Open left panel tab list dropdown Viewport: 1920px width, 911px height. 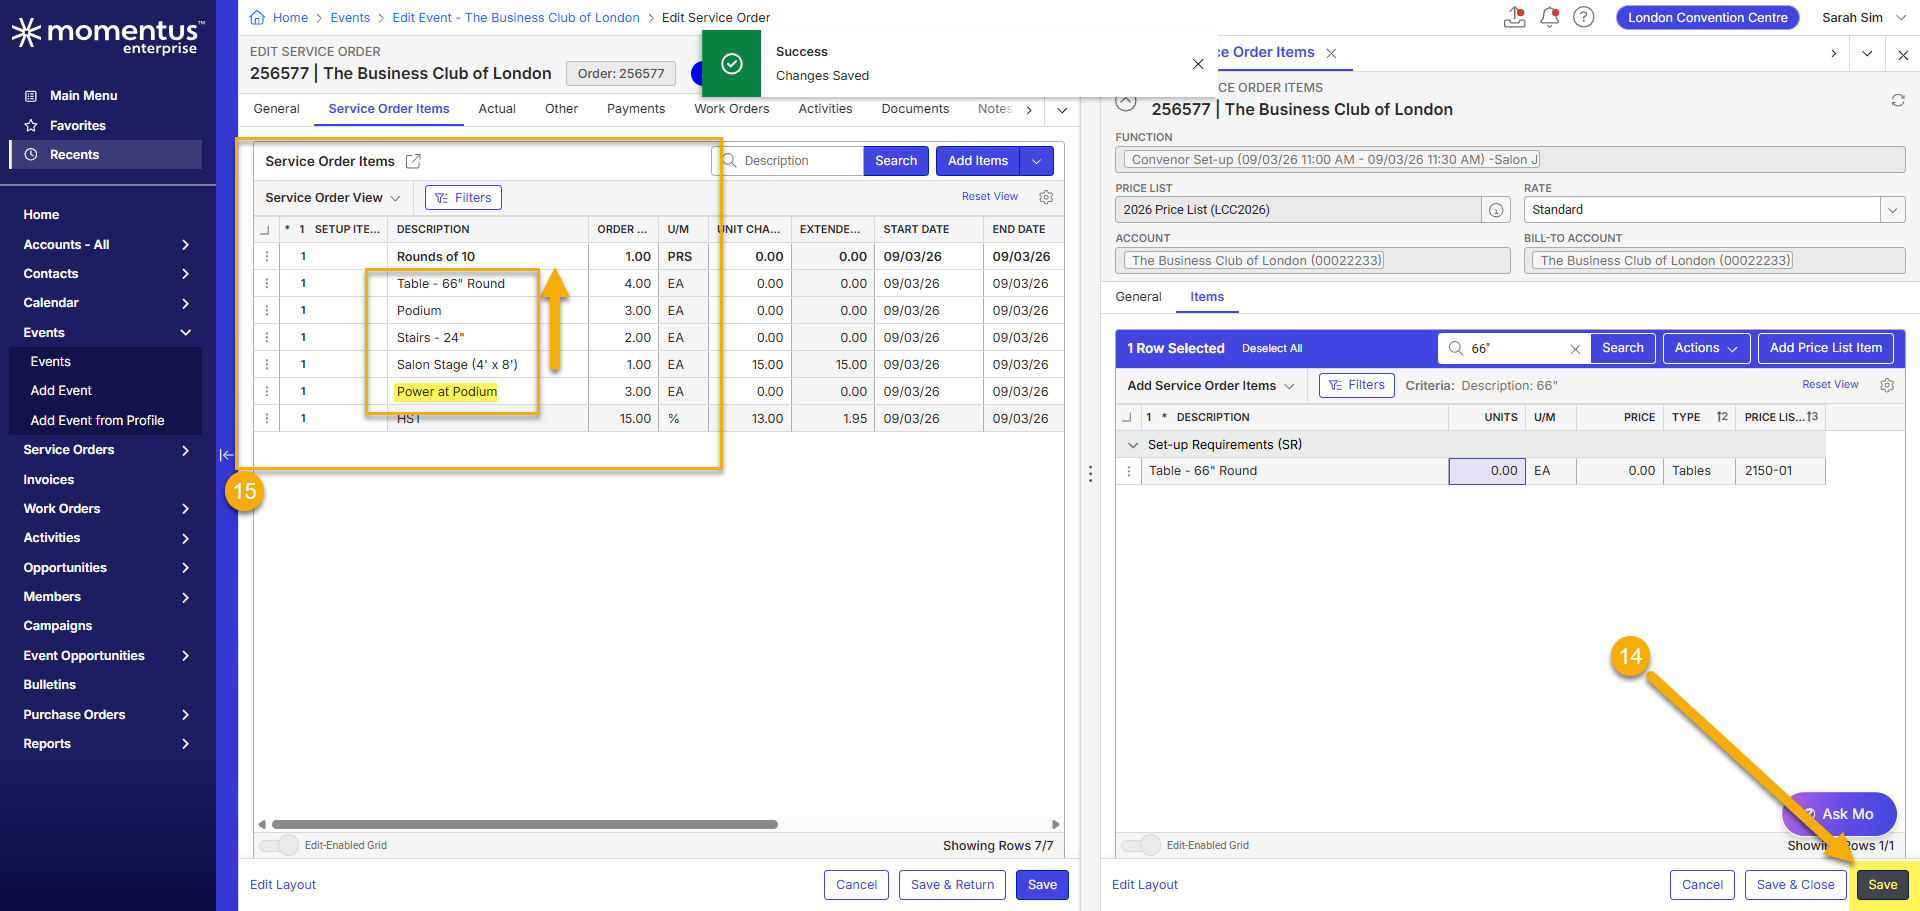pyautogui.click(x=1062, y=110)
